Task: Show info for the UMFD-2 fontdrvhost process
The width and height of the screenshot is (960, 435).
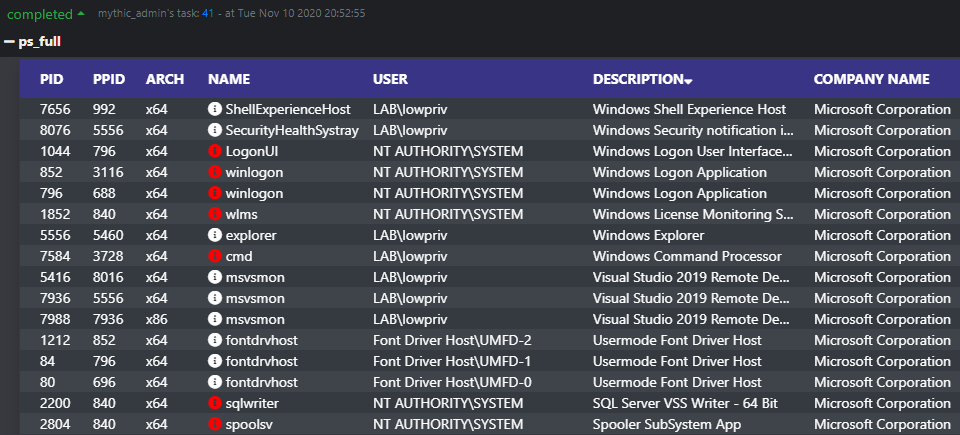Action: (214, 340)
